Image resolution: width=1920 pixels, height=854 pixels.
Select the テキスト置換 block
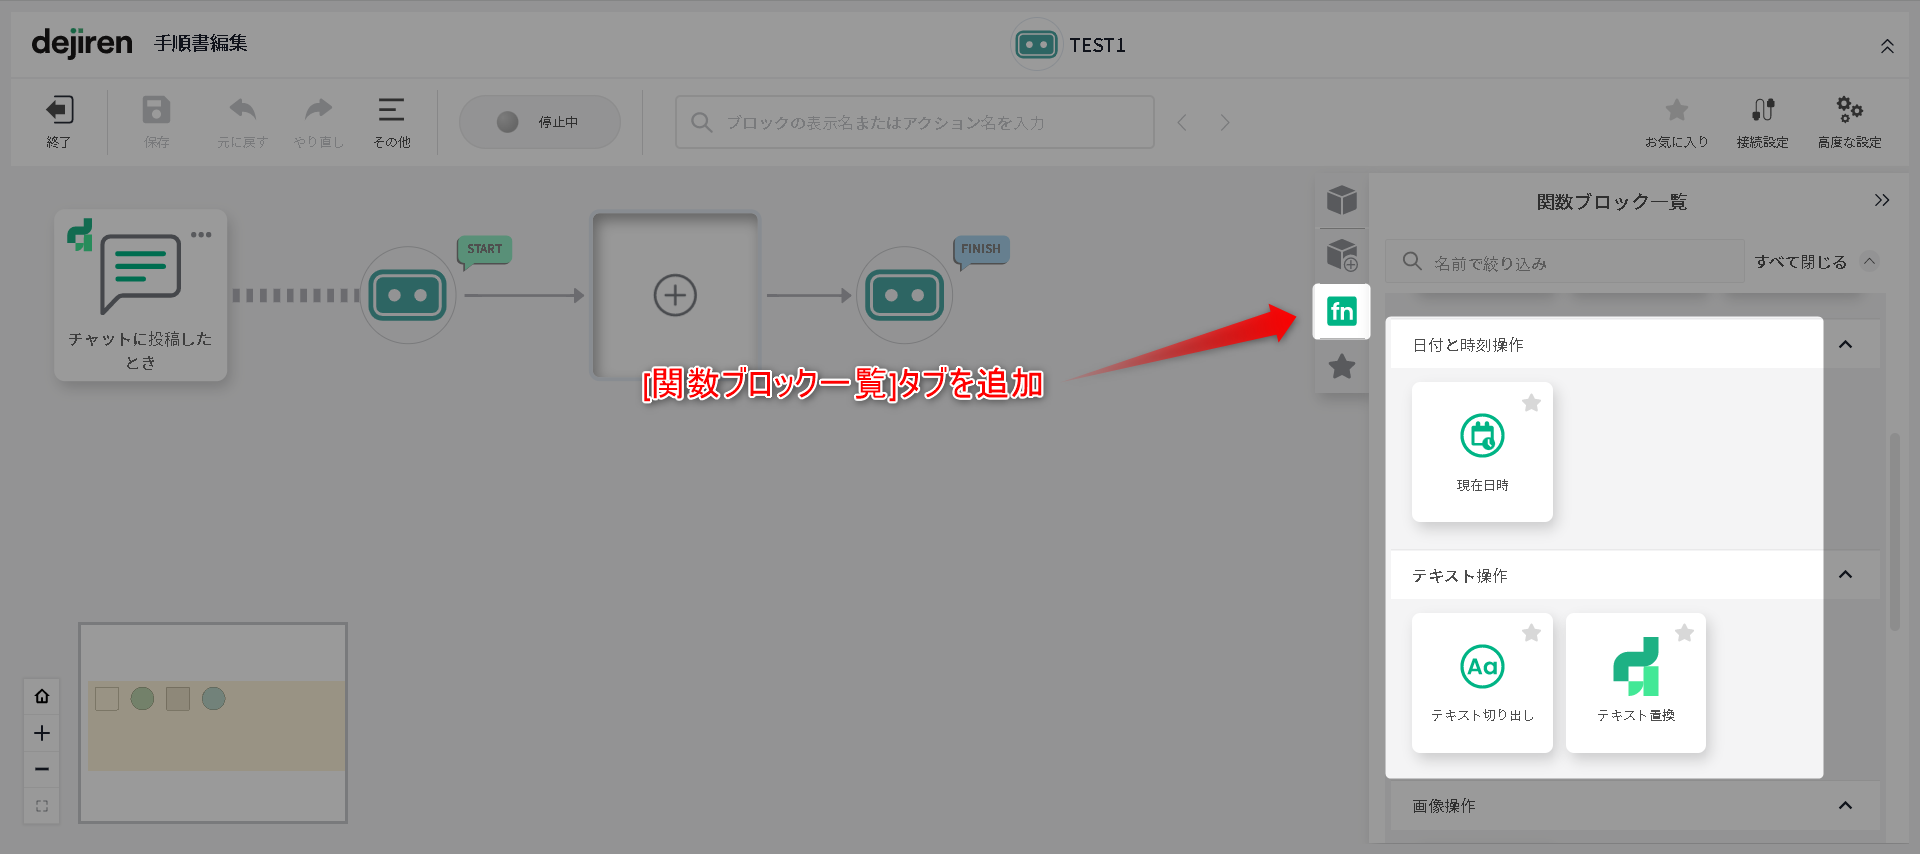tap(1636, 683)
